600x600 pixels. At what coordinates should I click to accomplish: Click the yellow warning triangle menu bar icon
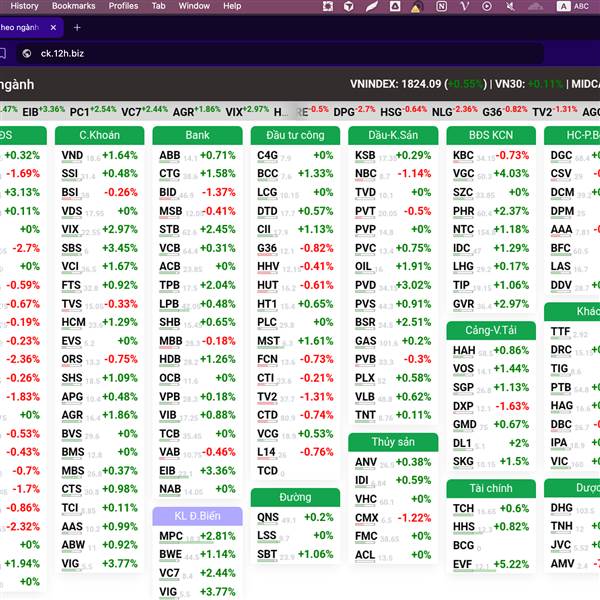[416, 7]
